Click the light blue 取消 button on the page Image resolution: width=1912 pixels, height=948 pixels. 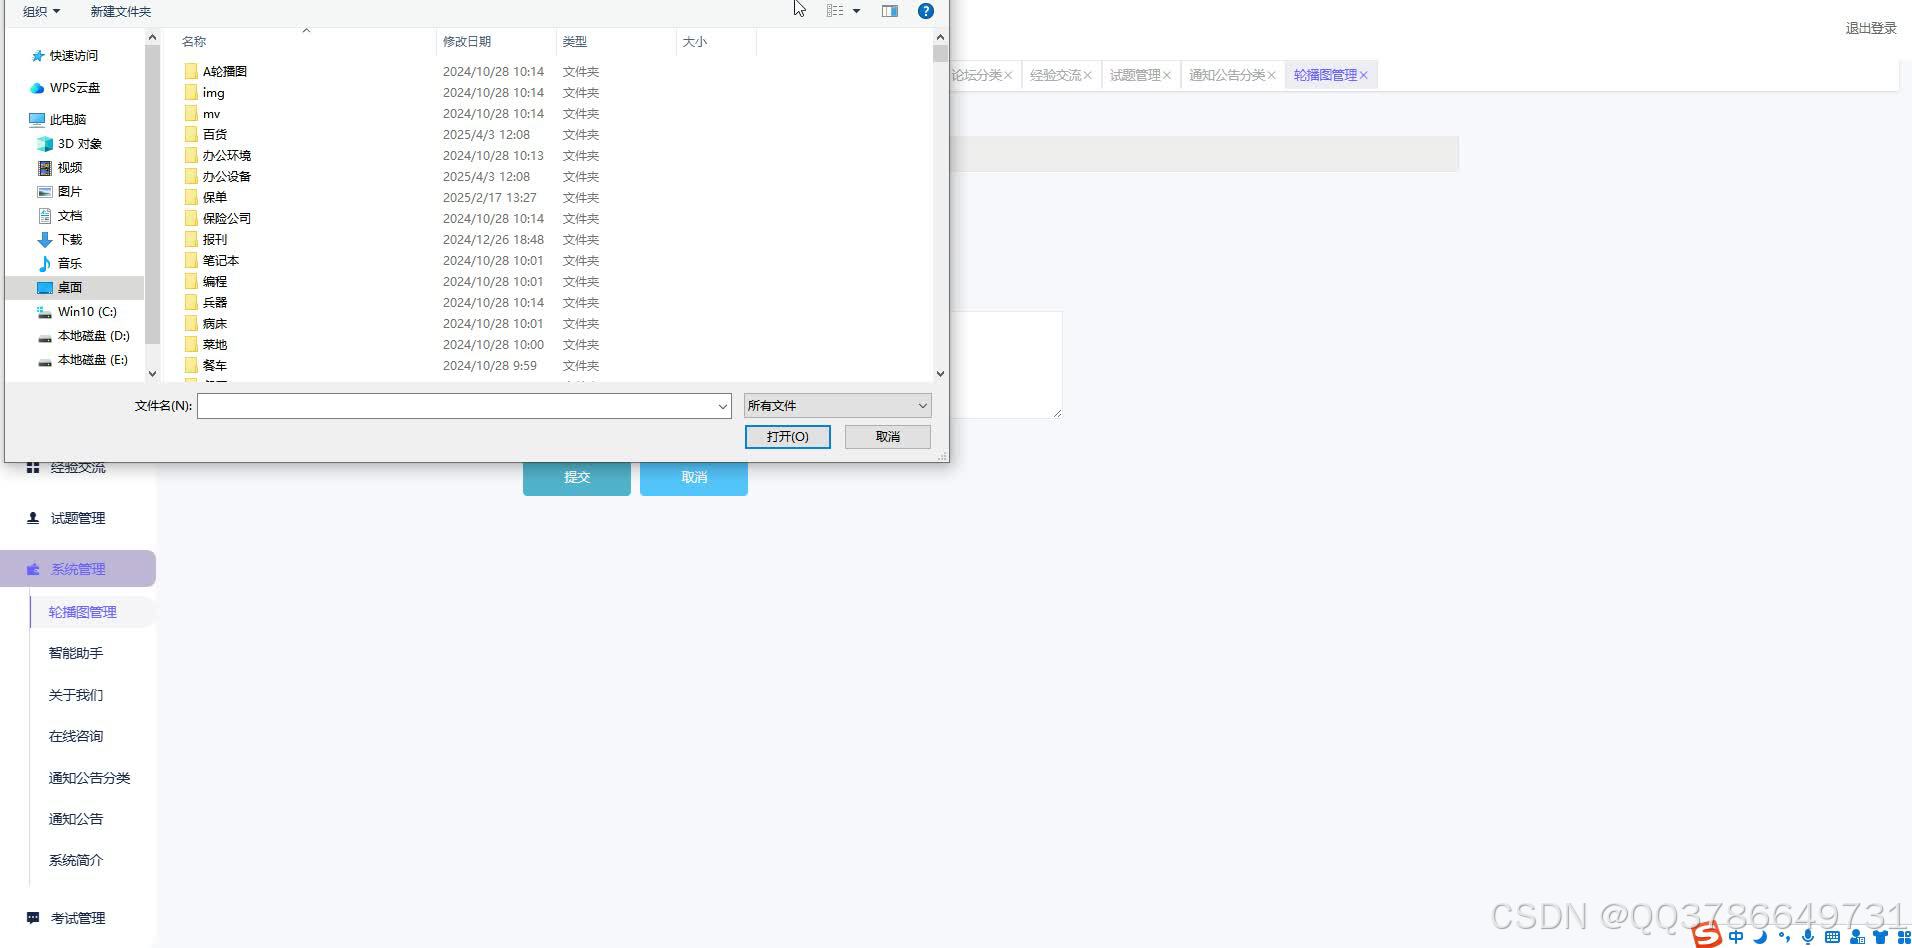[x=694, y=477]
